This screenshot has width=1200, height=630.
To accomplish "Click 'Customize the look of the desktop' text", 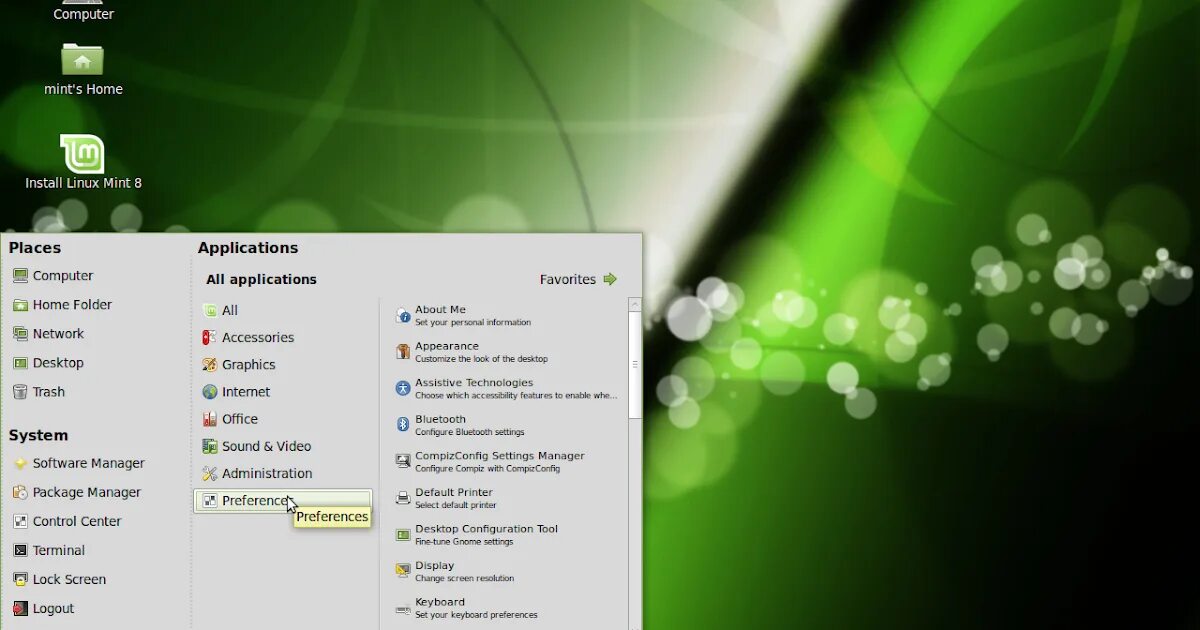I will (481, 359).
